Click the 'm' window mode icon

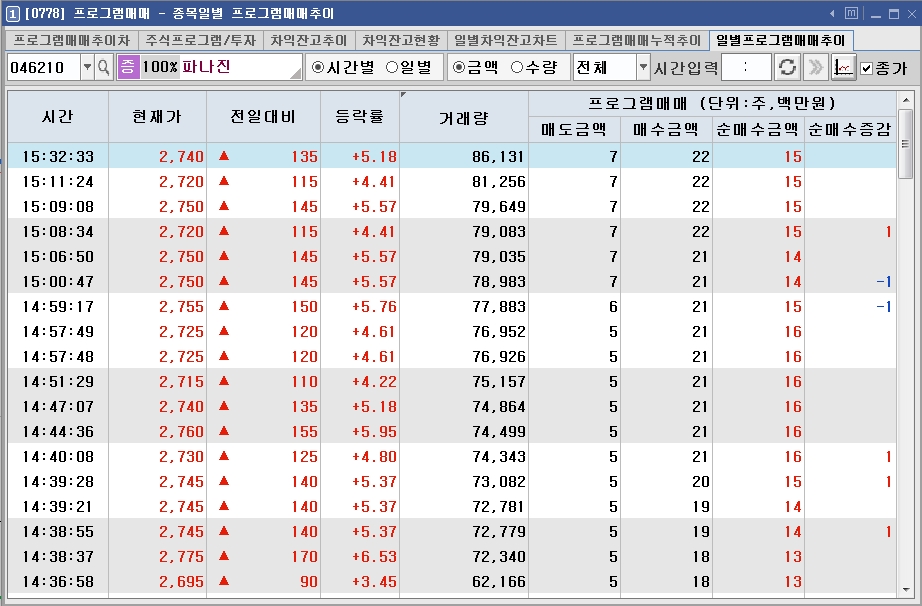pyautogui.click(x=851, y=13)
